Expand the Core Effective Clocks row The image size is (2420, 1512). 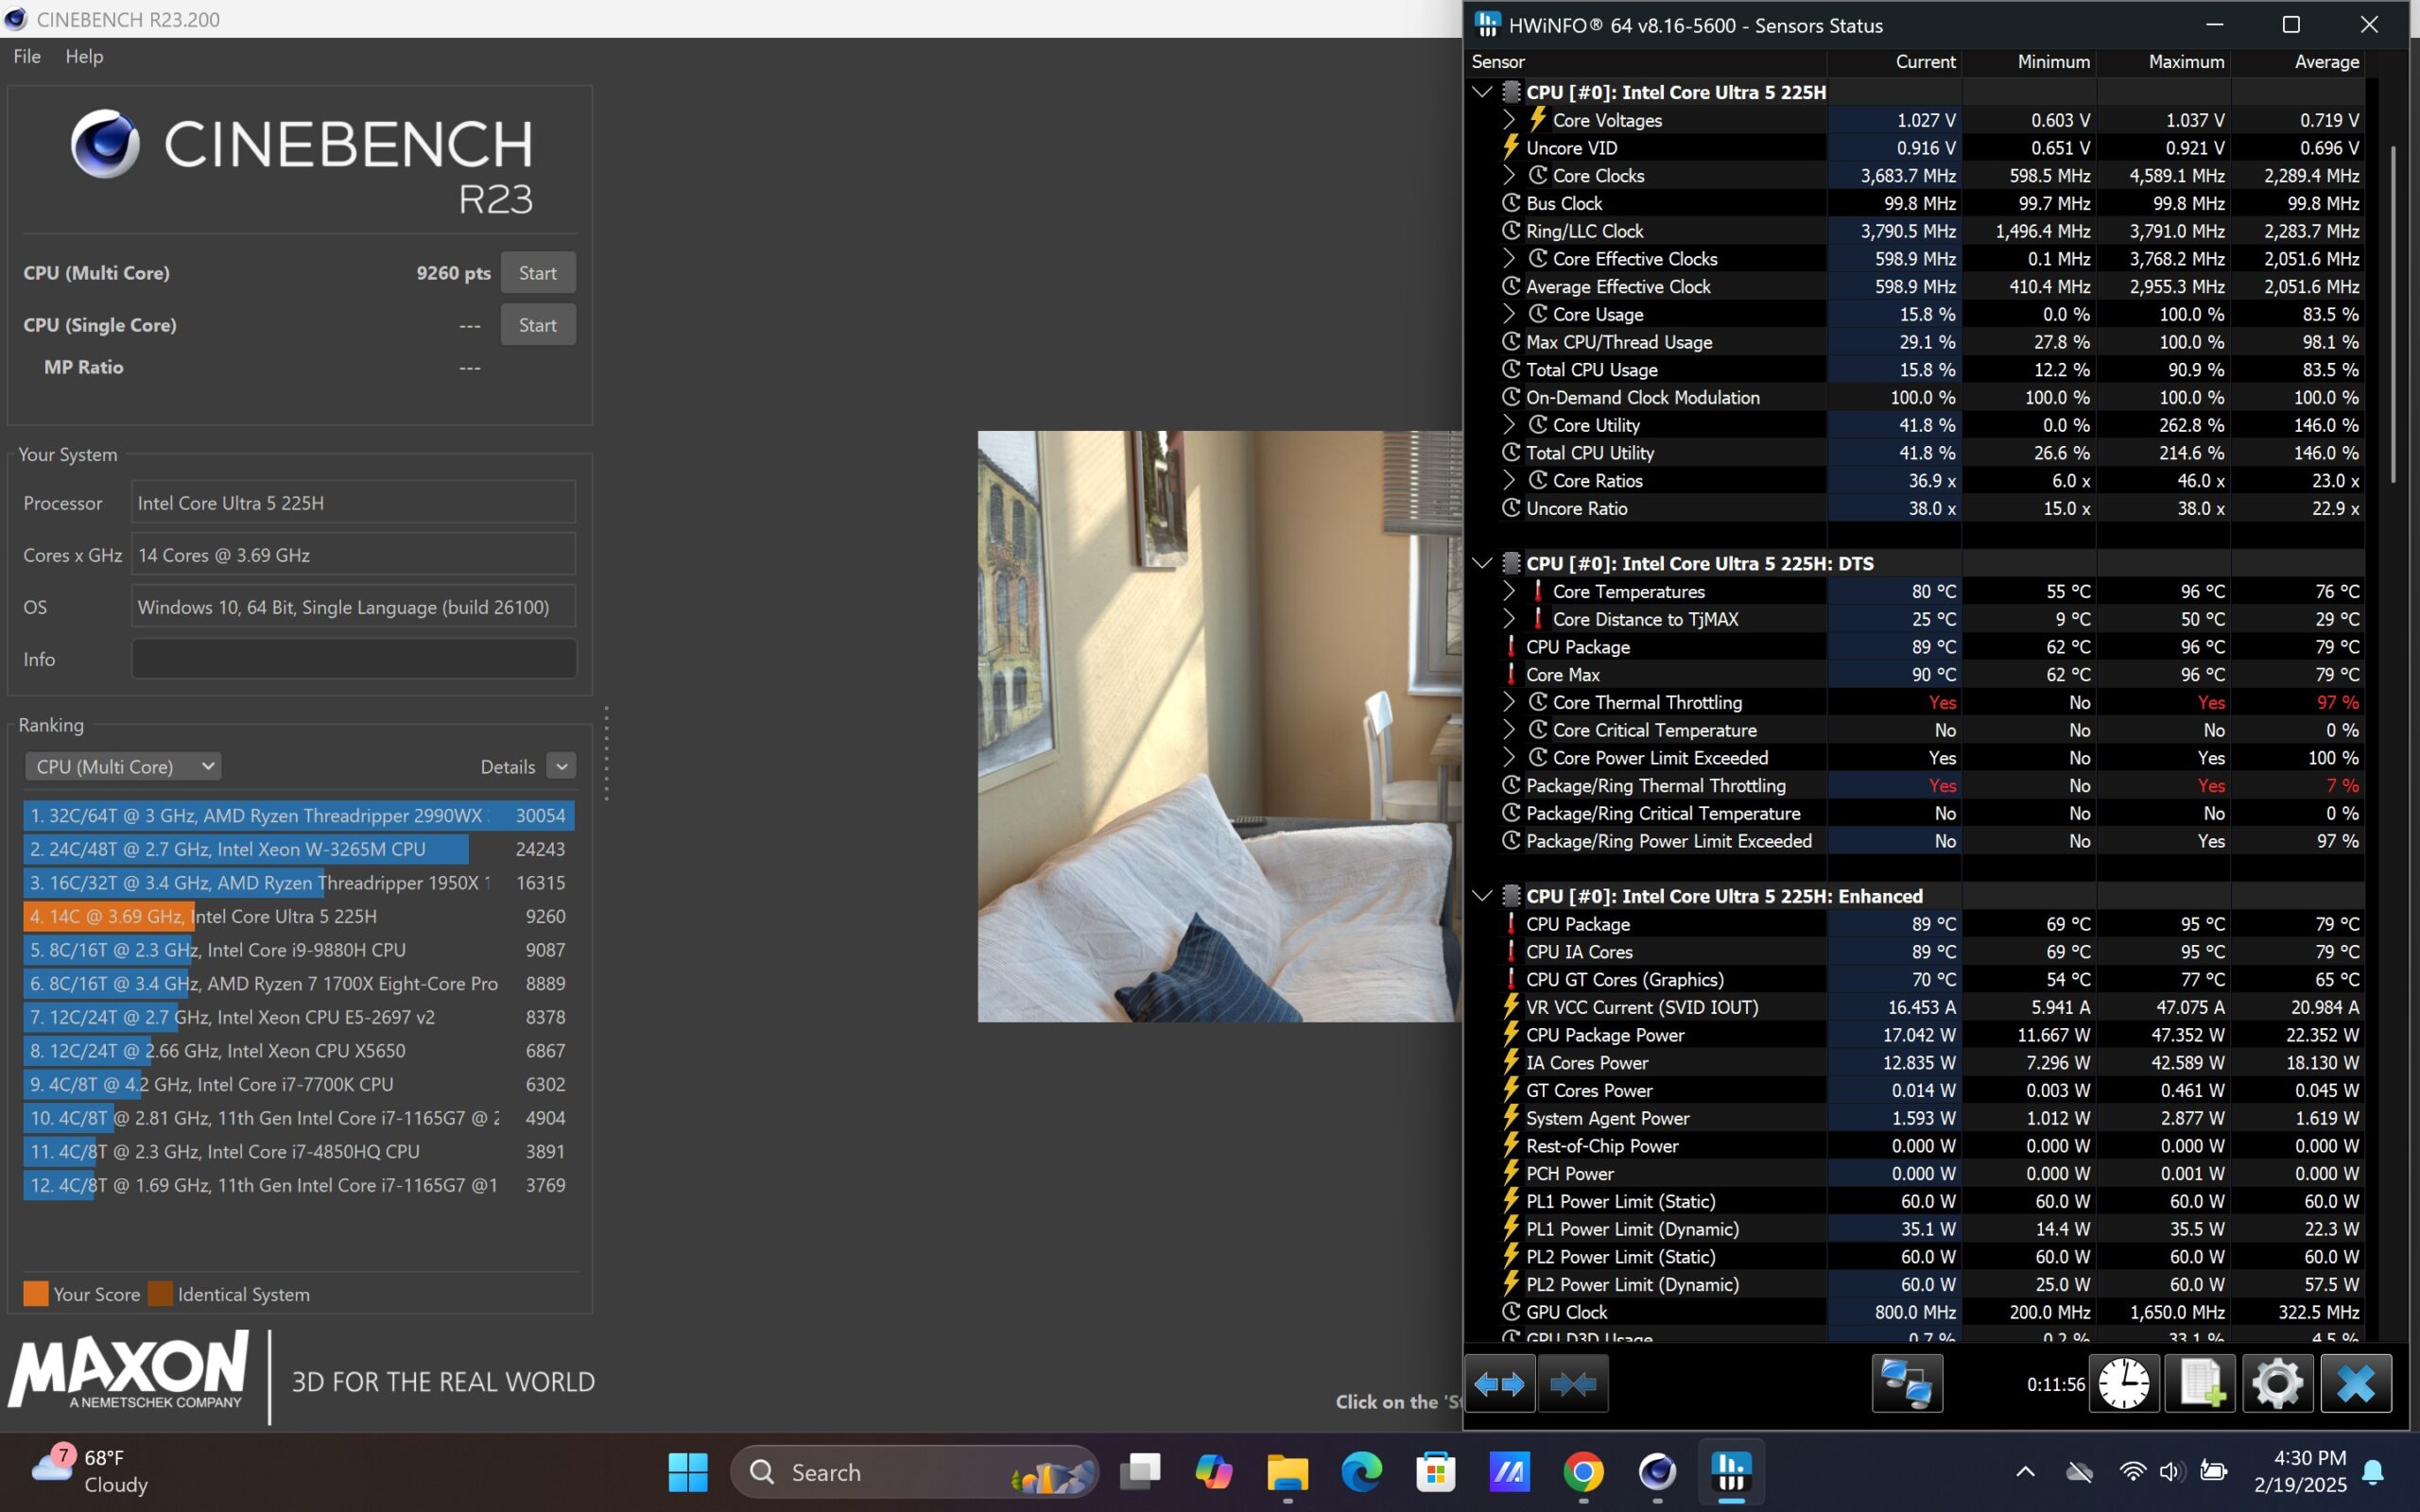click(x=1509, y=259)
